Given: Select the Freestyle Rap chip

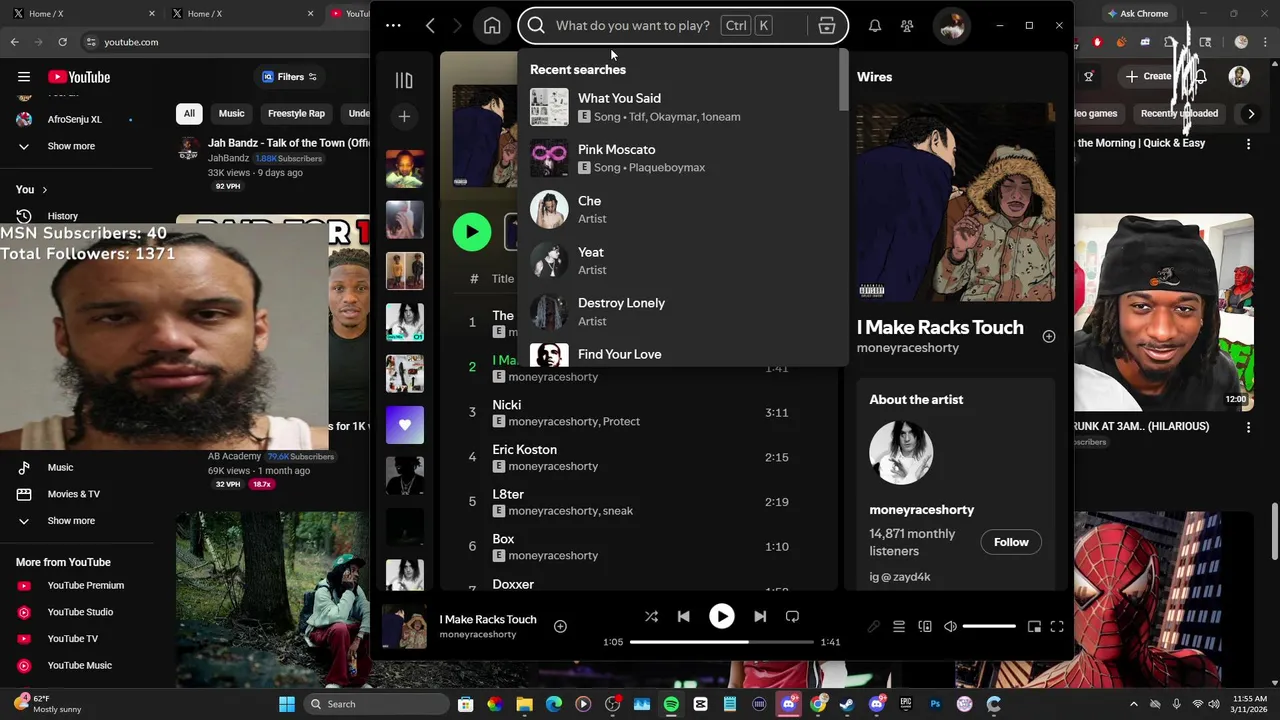Looking at the screenshot, I should tap(296, 114).
